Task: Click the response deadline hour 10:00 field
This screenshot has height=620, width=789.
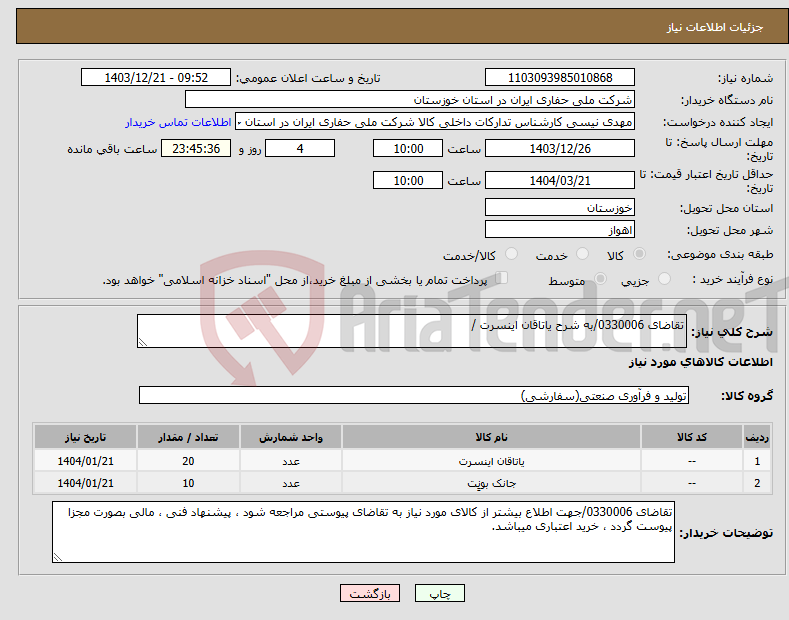Action: point(408,148)
